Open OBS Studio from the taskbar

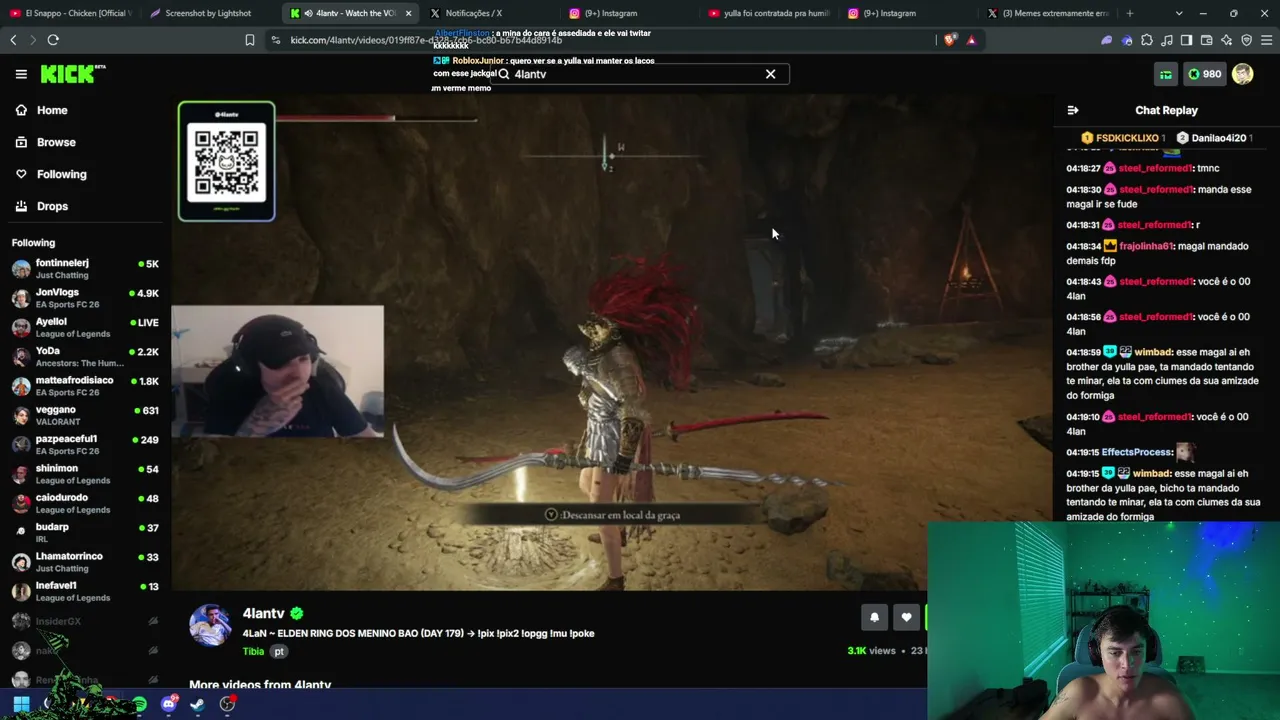[227, 704]
